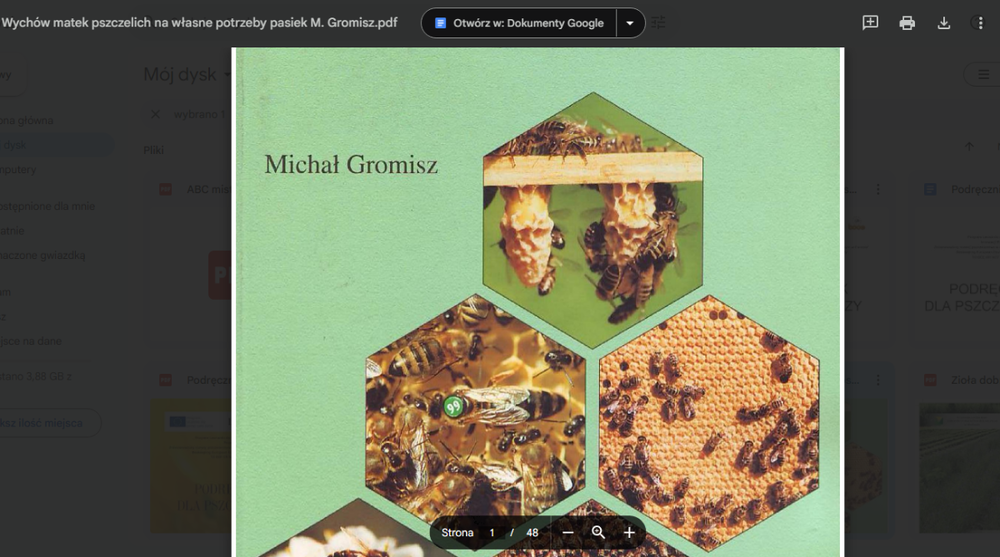Download the PDF file
This screenshot has height=557, width=1000.
pos(944,23)
